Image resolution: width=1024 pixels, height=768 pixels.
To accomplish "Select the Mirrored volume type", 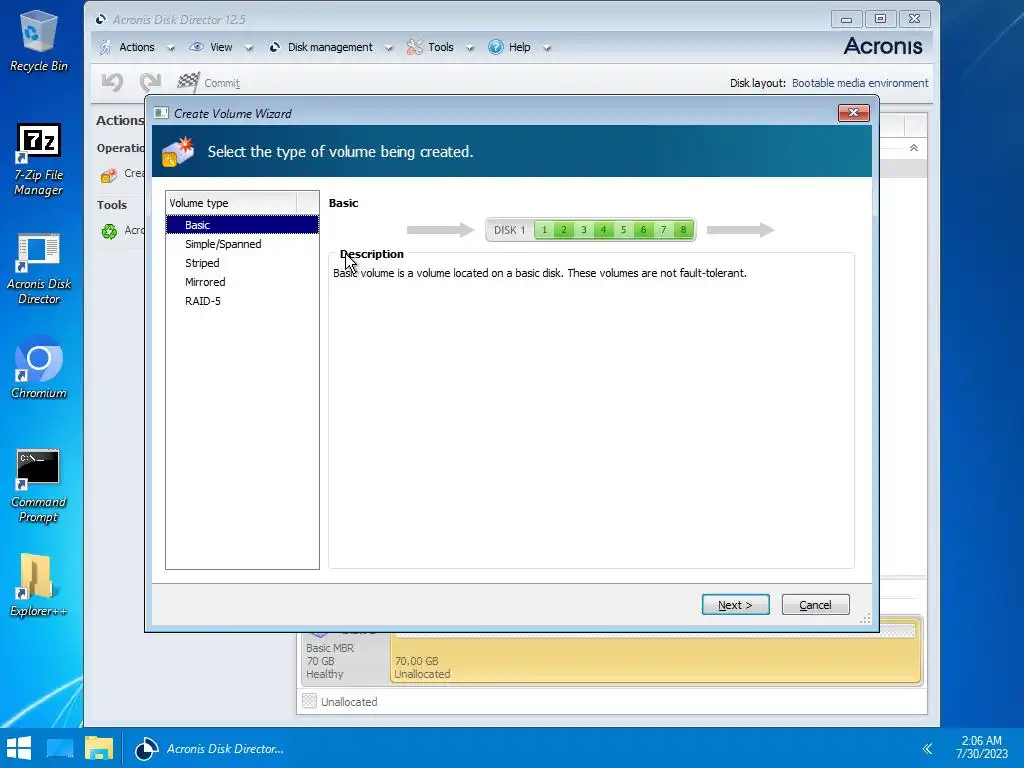I will 242,281.
